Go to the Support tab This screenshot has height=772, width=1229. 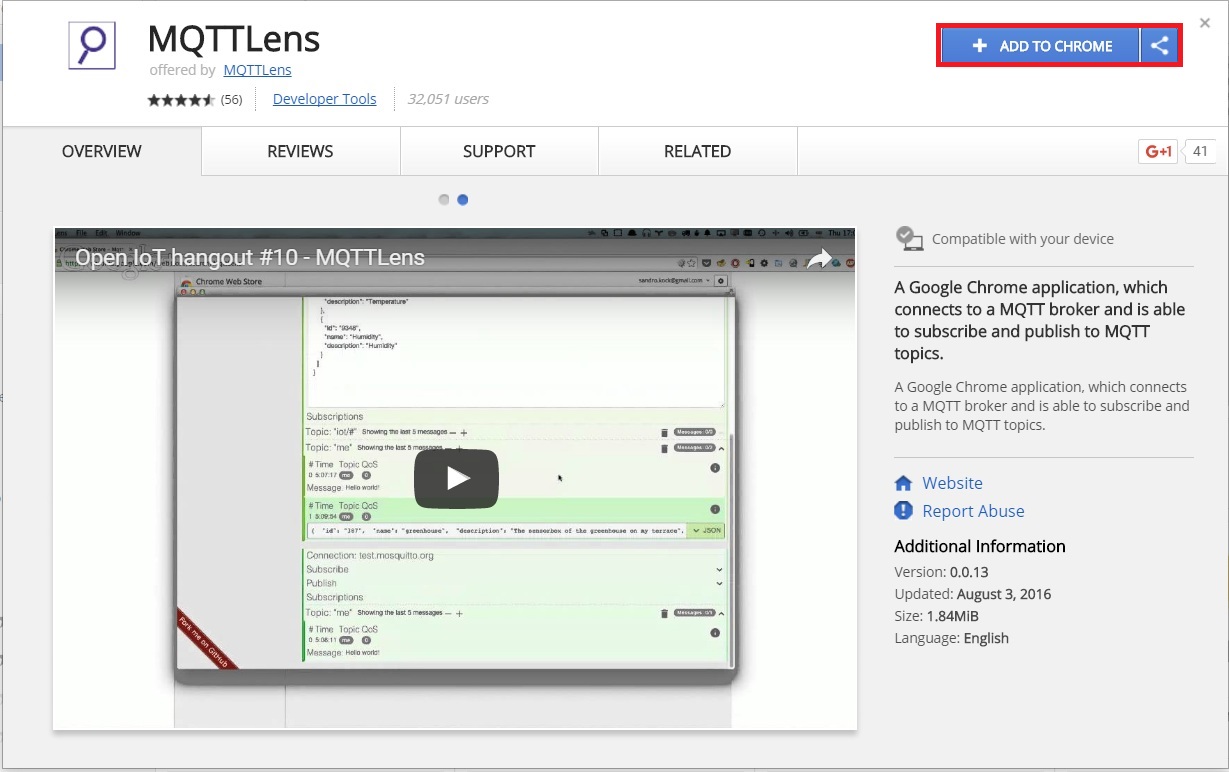click(x=499, y=151)
